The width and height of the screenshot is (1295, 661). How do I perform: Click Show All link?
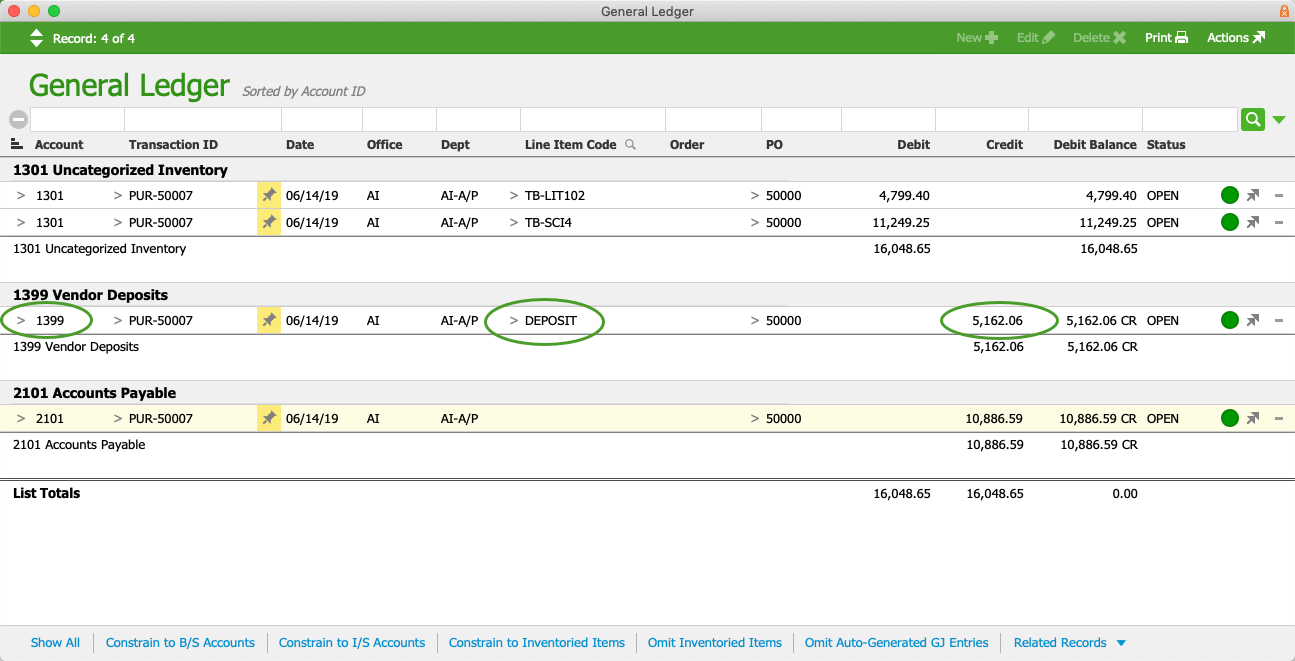[x=55, y=643]
